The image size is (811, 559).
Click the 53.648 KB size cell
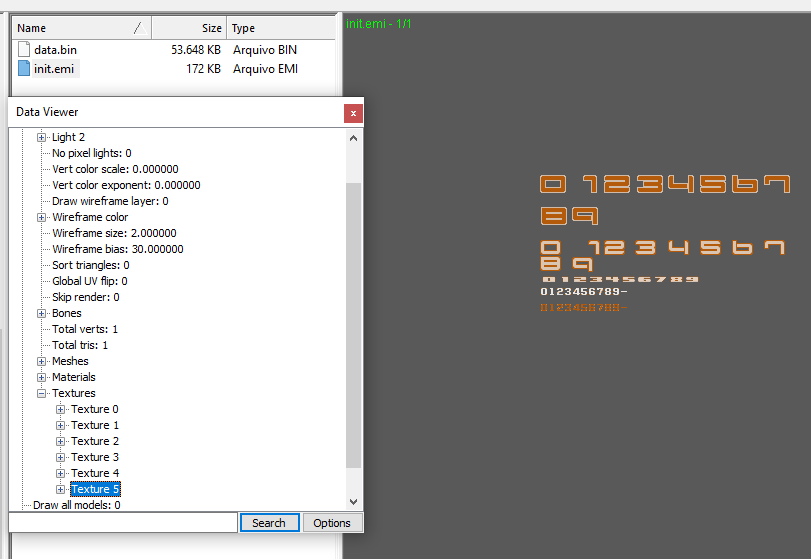(196, 50)
